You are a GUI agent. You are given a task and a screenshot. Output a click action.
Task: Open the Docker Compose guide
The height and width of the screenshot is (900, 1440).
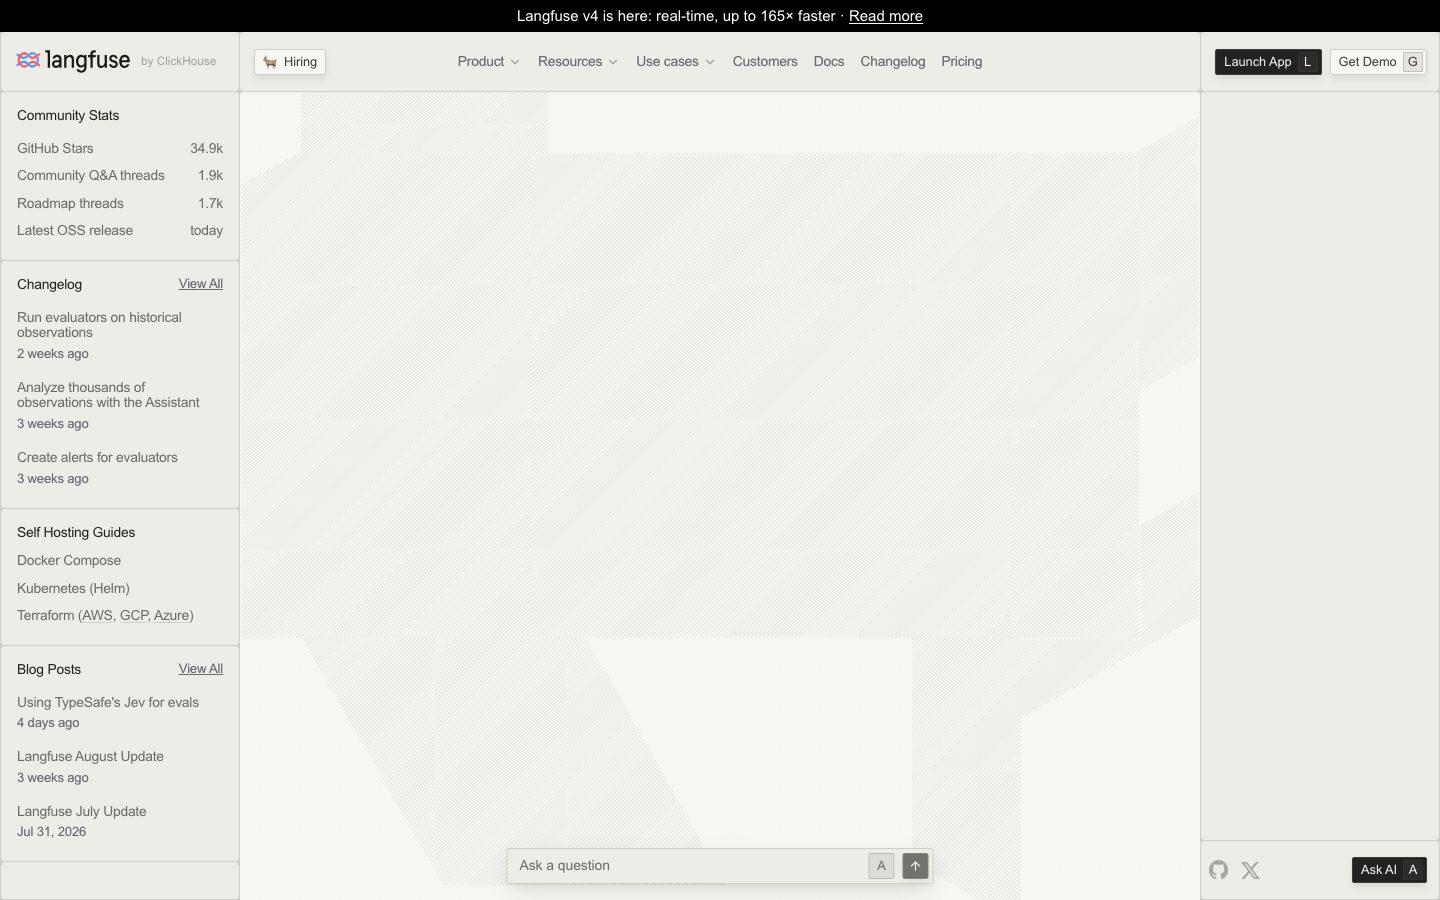pos(69,561)
